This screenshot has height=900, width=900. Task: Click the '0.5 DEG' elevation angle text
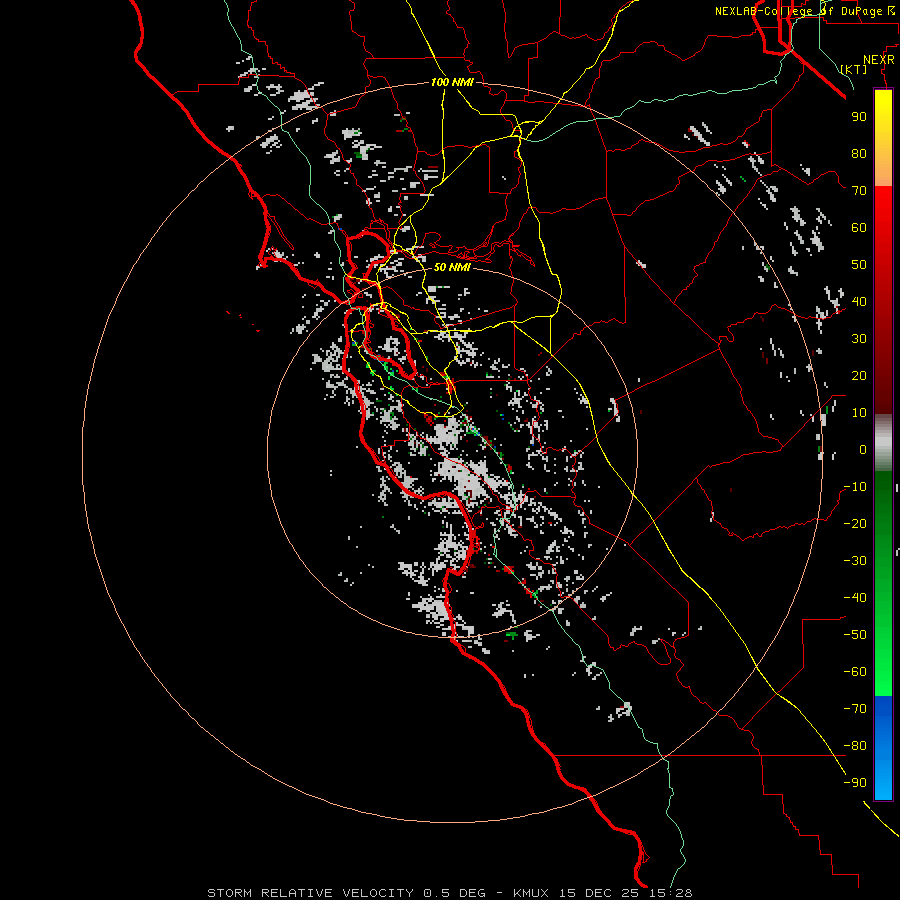pos(454,893)
